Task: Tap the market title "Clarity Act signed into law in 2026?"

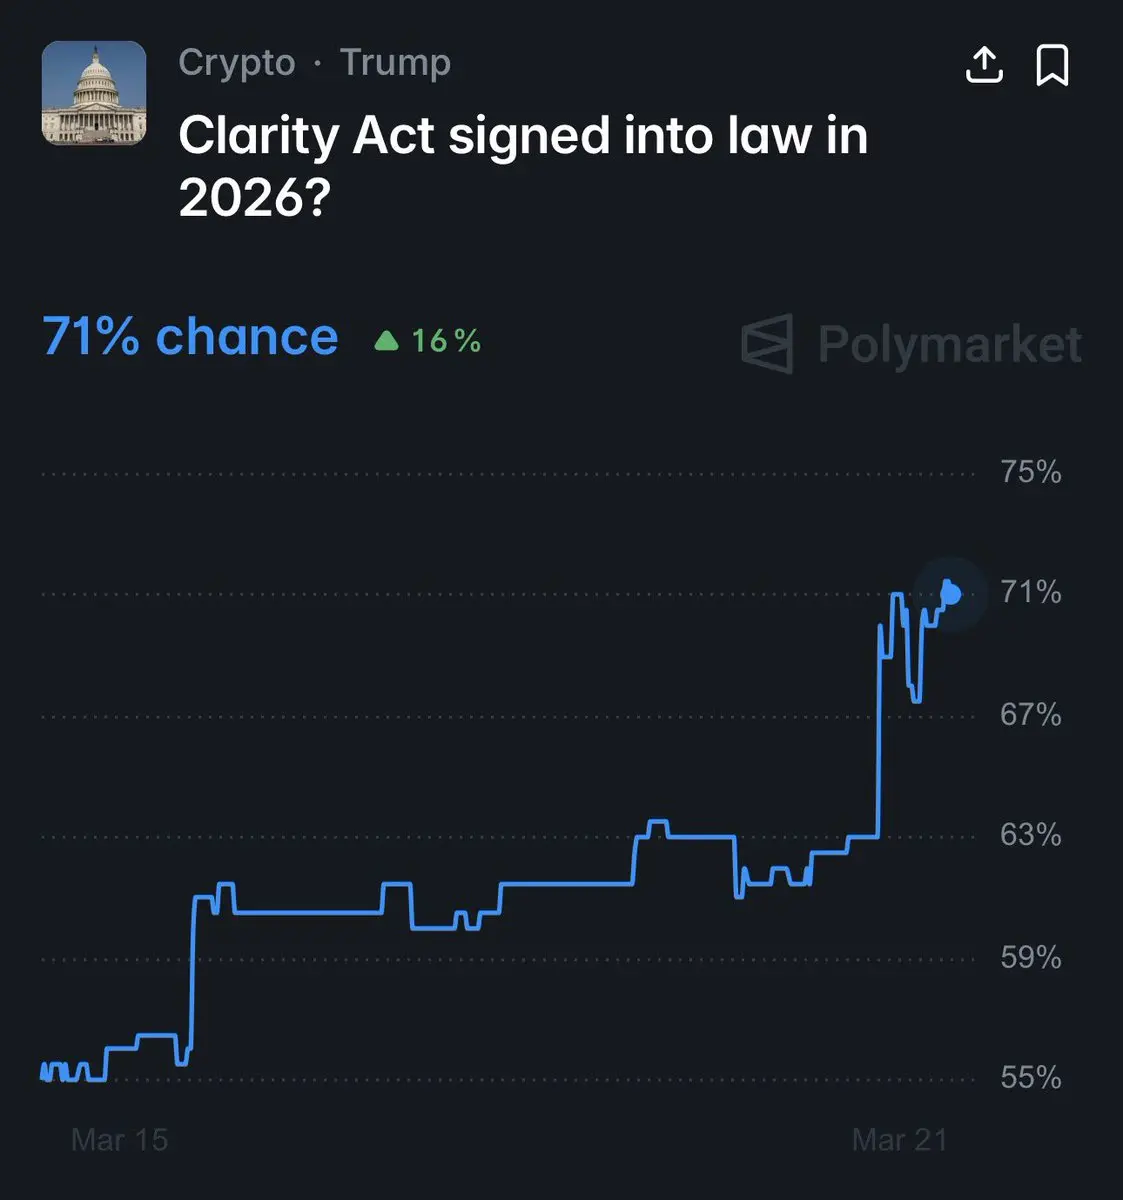Action: [x=523, y=167]
